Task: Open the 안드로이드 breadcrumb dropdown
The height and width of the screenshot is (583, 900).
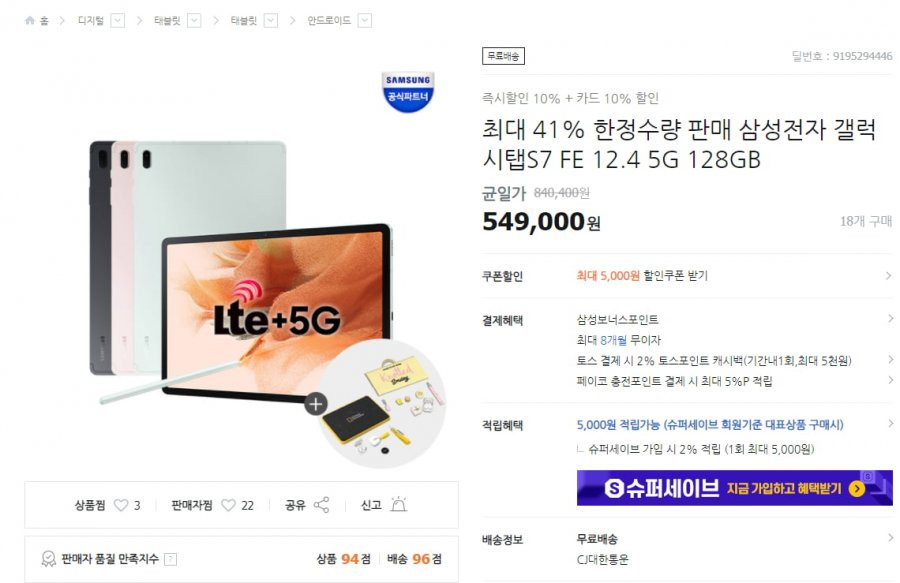Action: coord(364,21)
